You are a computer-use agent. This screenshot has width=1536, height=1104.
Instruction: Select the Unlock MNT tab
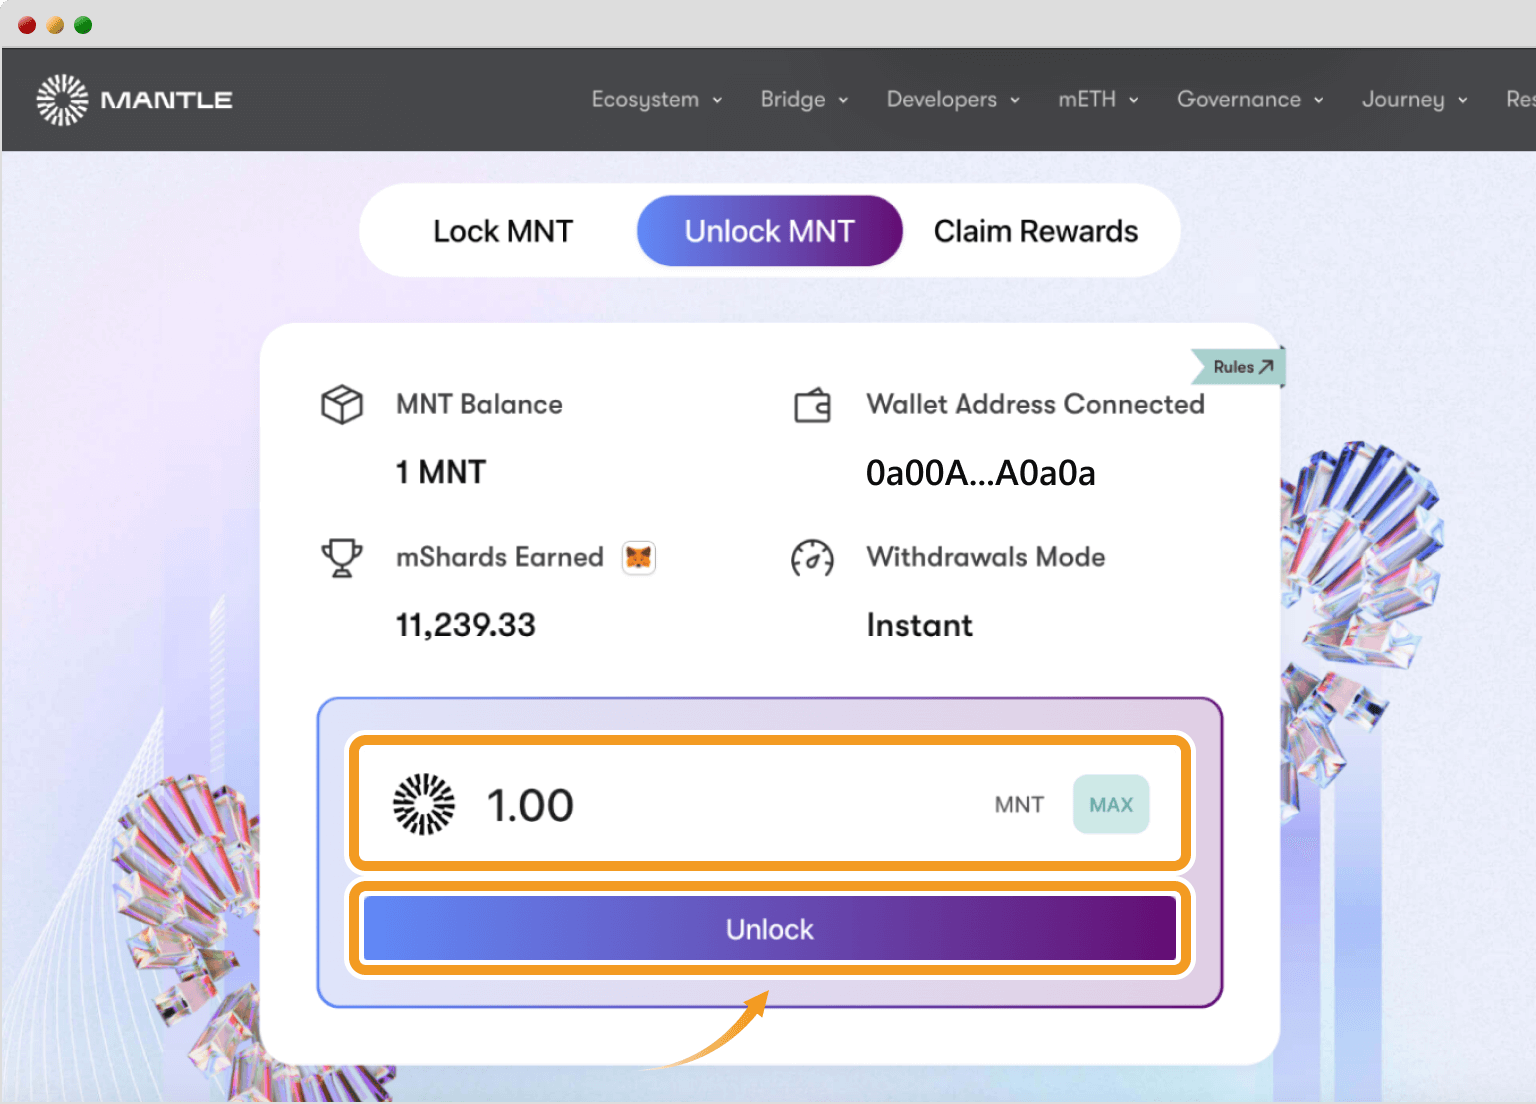coord(770,231)
